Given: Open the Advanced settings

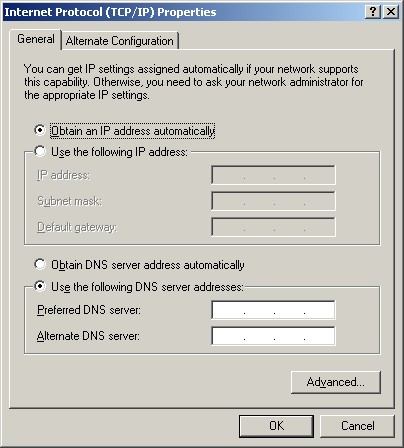Looking at the screenshot, I should pos(336,382).
